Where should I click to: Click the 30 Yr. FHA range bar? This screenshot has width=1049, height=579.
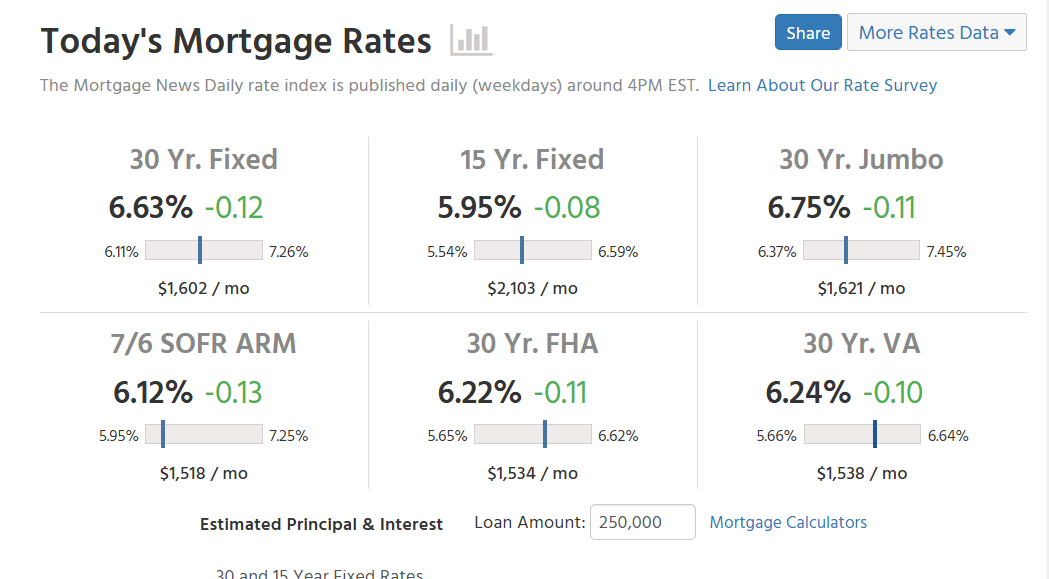(532, 434)
